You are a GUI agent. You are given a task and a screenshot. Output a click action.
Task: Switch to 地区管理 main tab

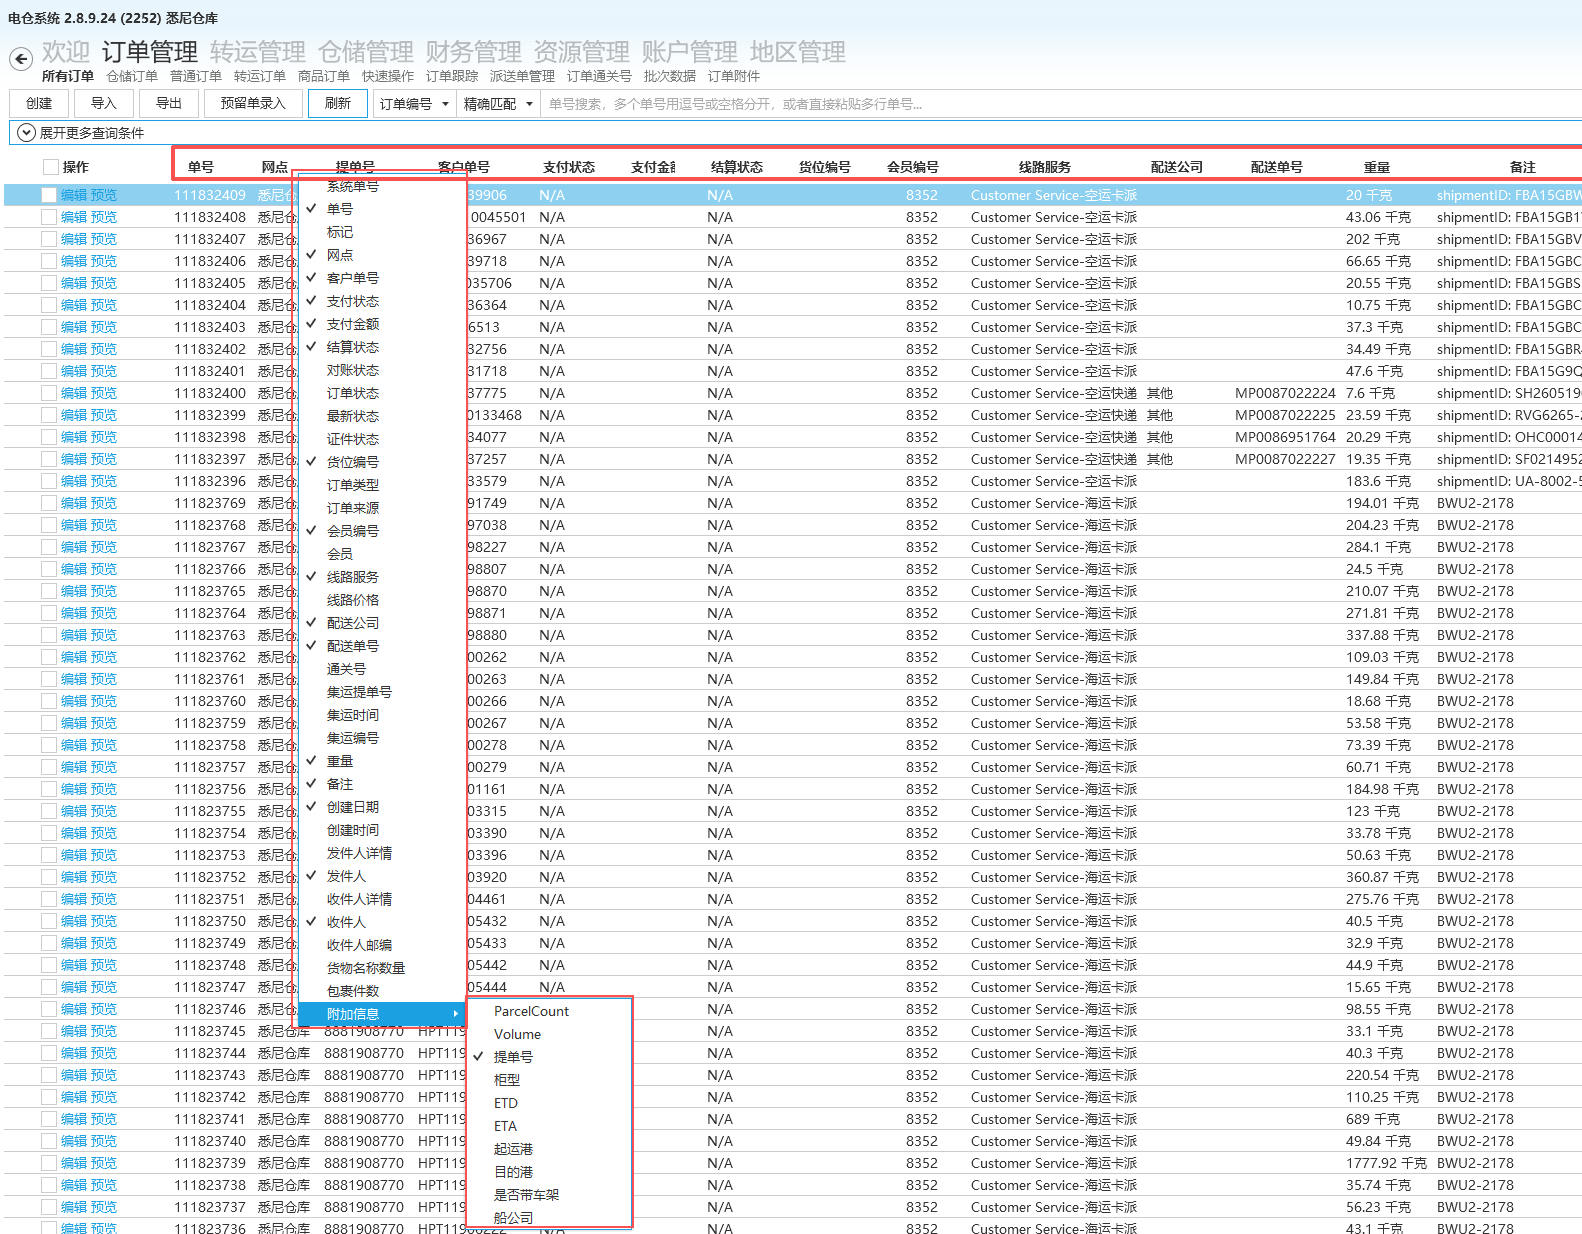click(x=798, y=52)
